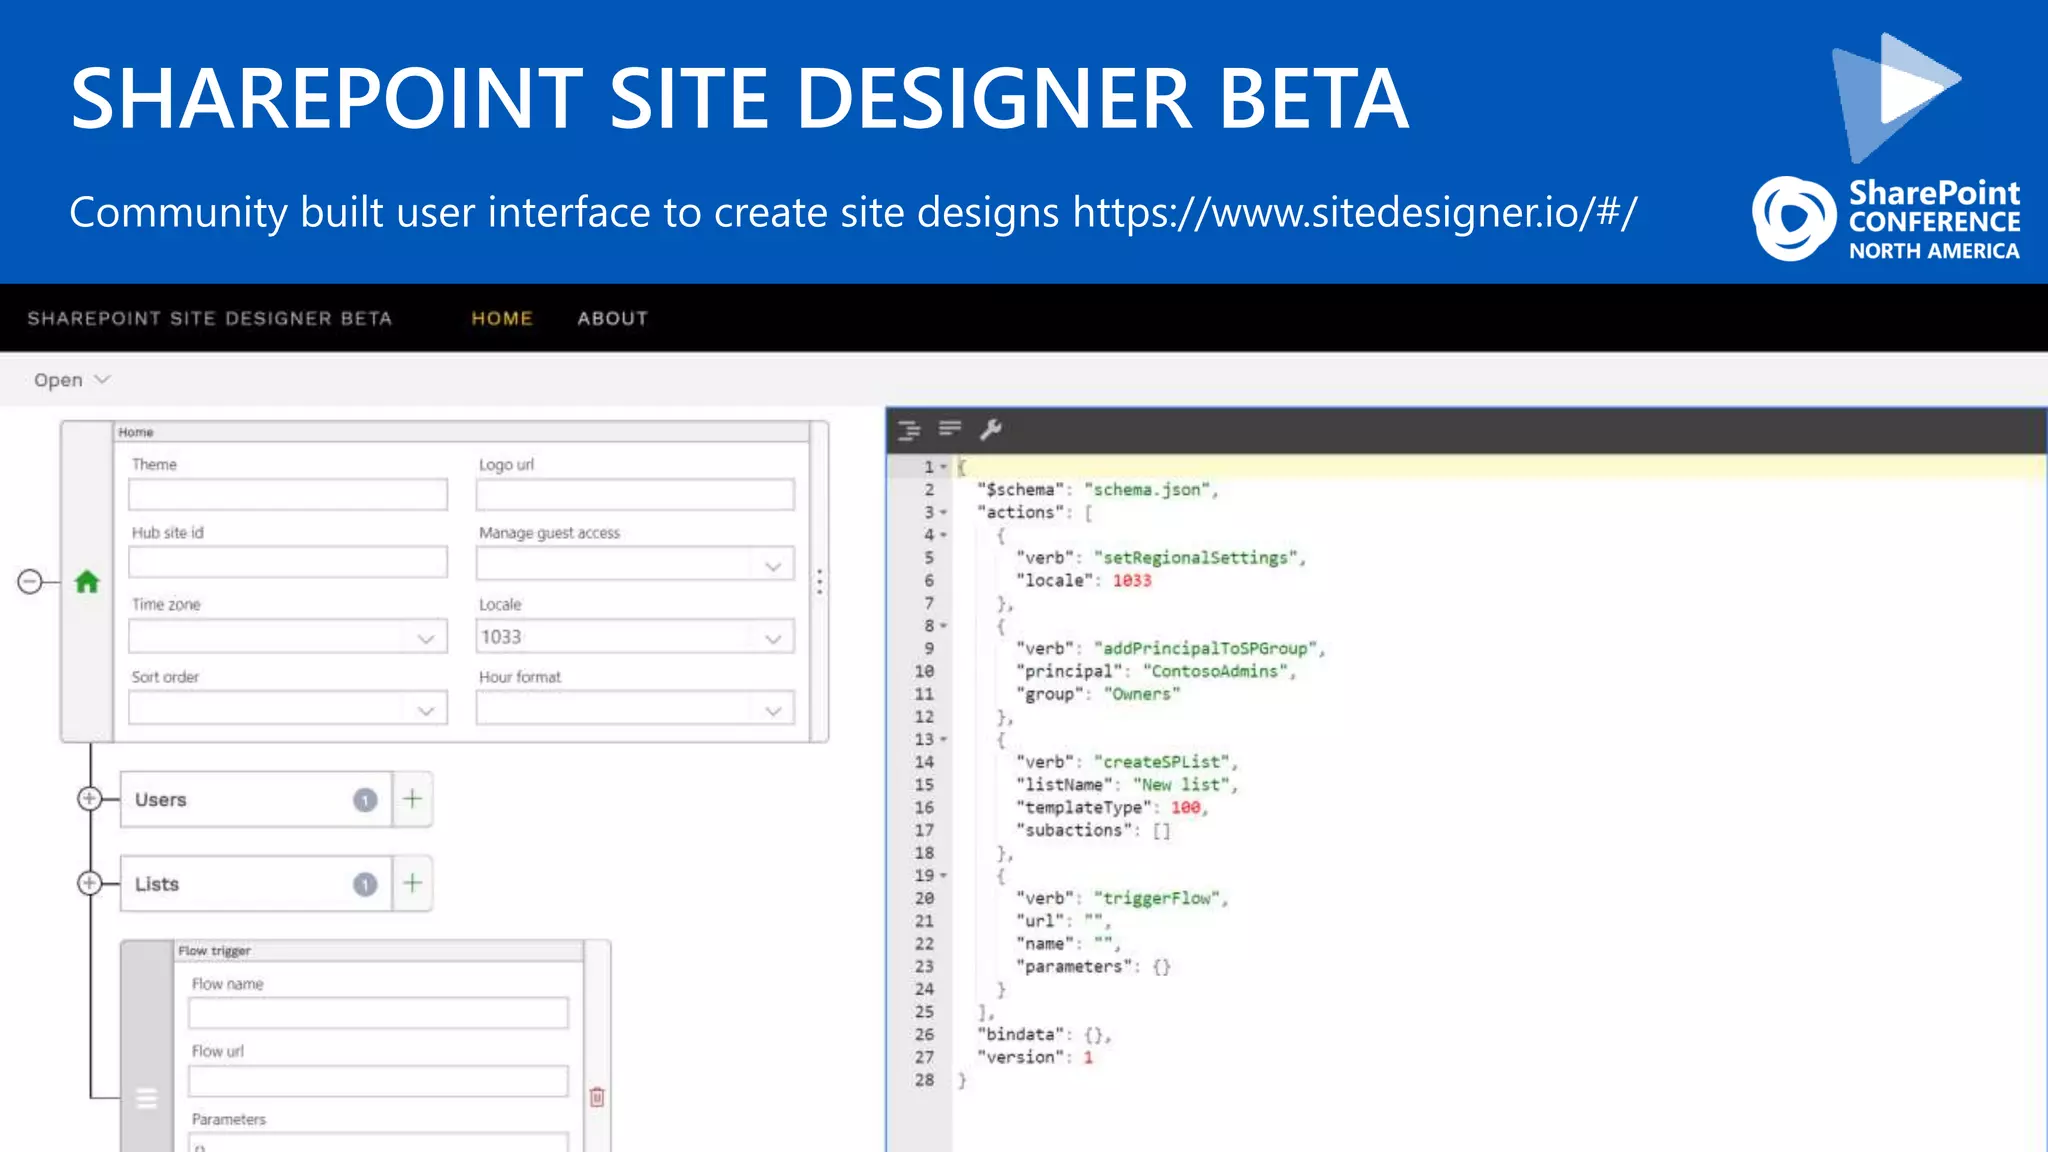
Task: Open the Sort order dropdown
Action: coord(288,709)
